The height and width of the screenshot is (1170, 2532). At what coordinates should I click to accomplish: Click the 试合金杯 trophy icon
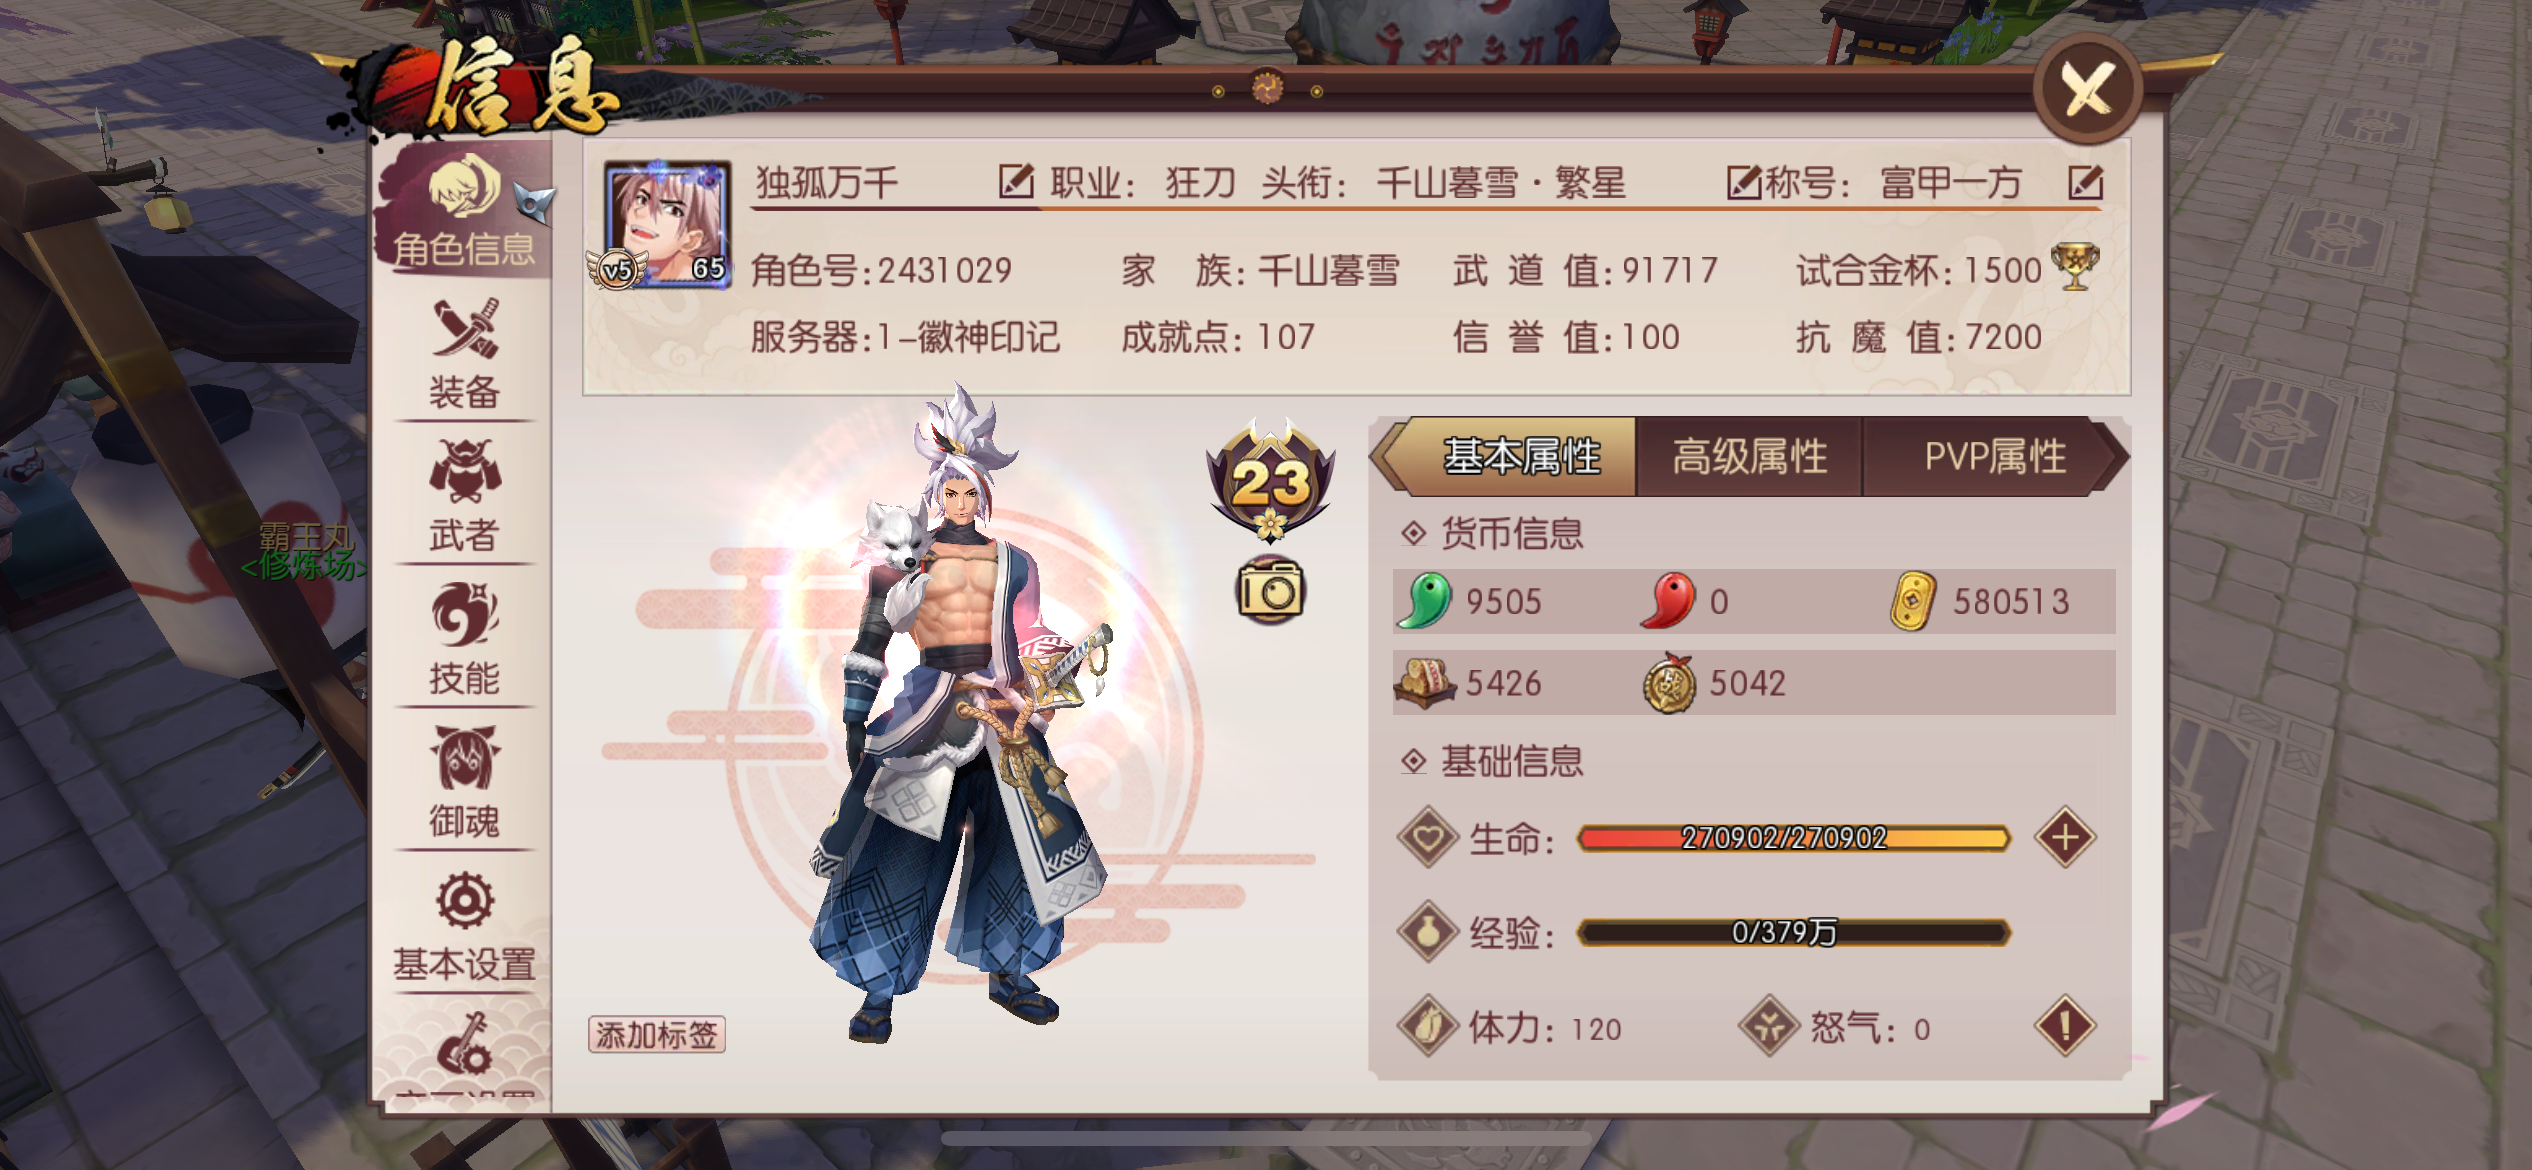pyautogui.click(x=2075, y=267)
